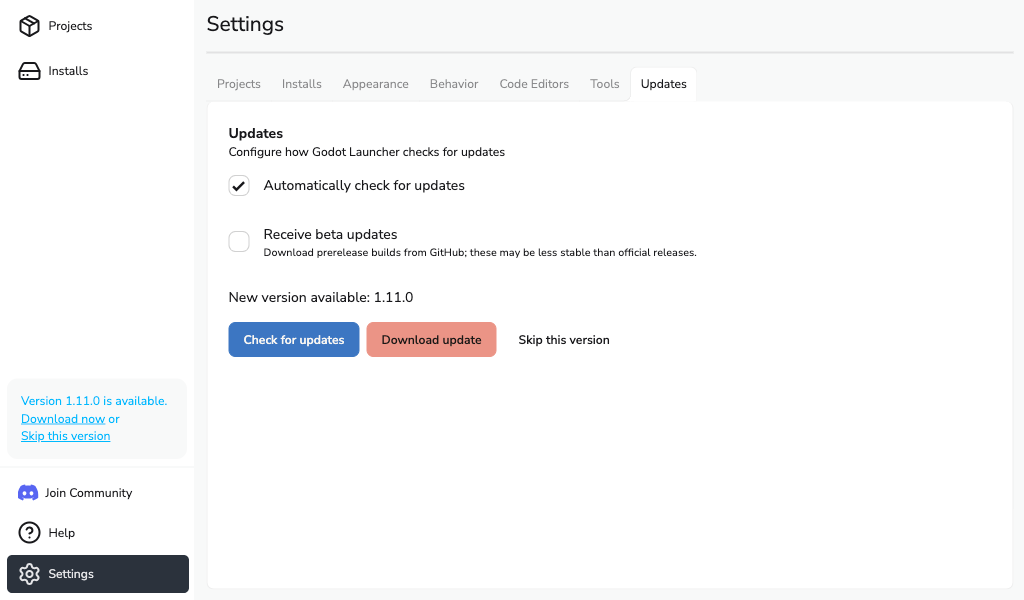Select the Settings label in the sidebar
This screenshot has width=1024, height=600.
[x=71, y=574]
